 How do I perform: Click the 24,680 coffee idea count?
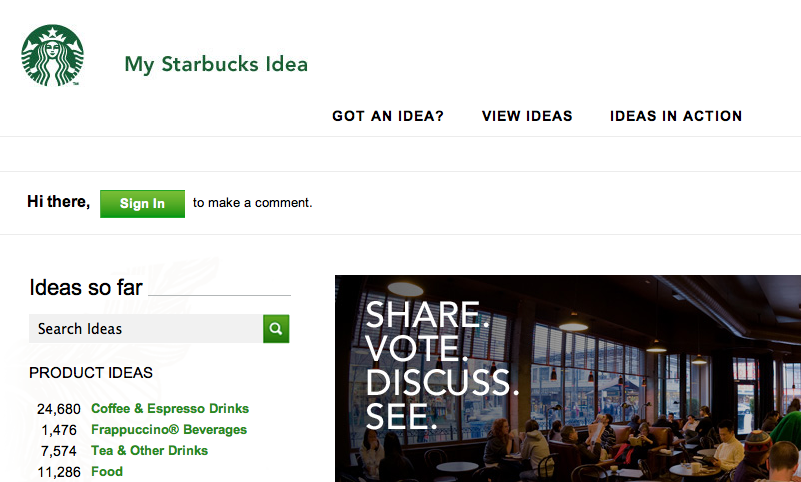pyautogui.click(x=58, y=409)
